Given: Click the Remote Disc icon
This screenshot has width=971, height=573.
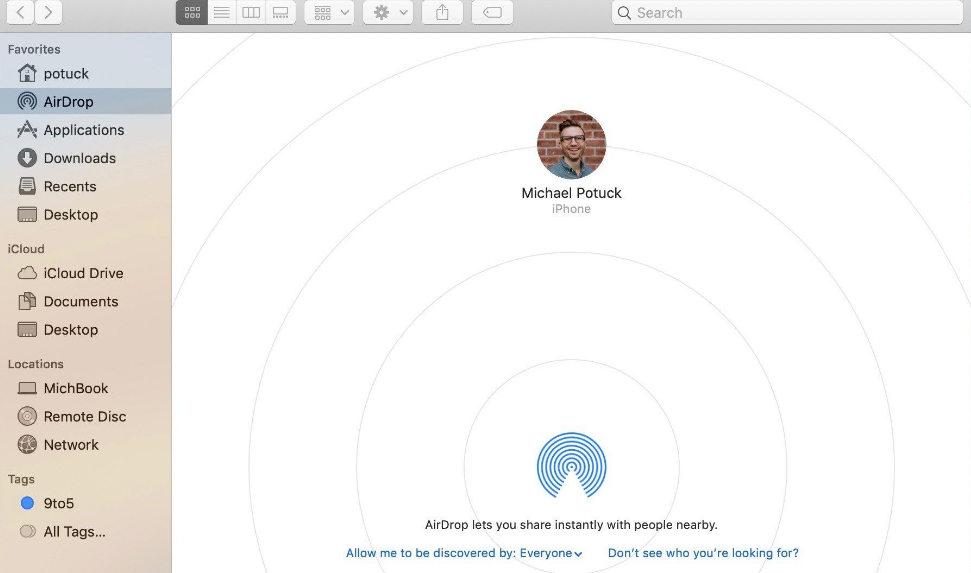Looking at the screenshot, I should (x=27, y=416).
